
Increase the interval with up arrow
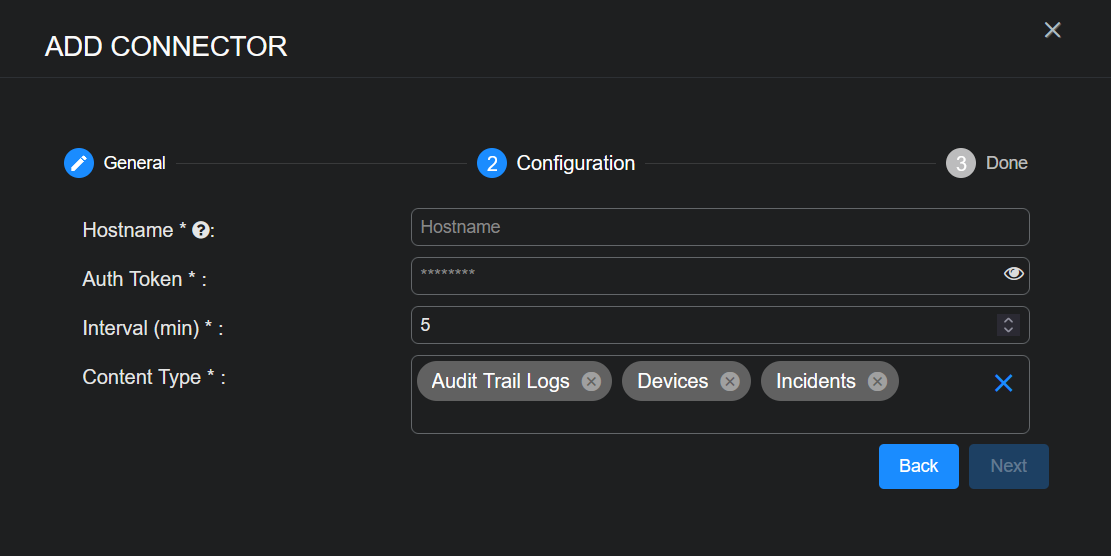click(1008, 320)
